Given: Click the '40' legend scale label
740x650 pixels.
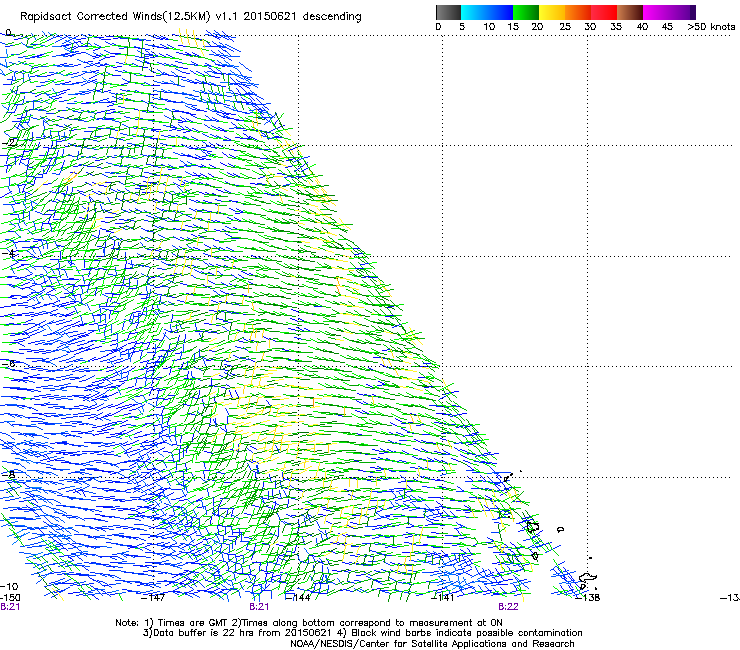Looking at the screenshot, I should (642, 27).
